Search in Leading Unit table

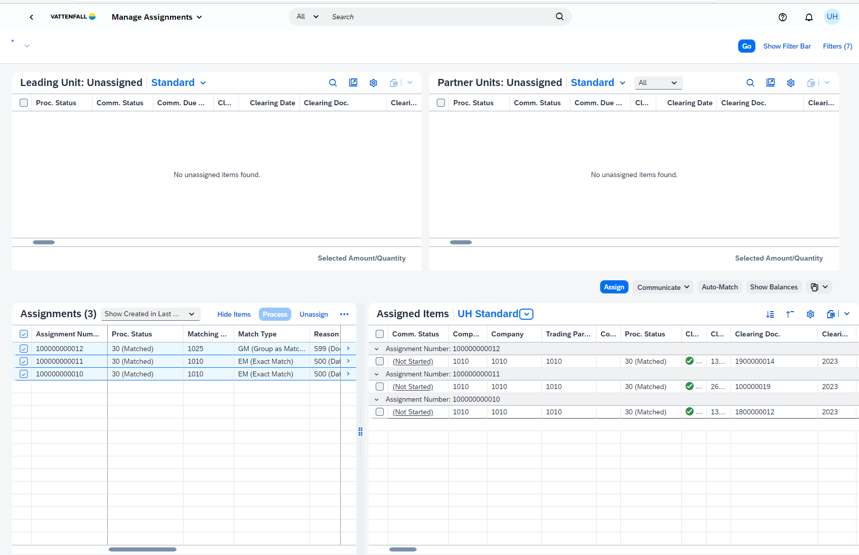tap(333, 83)
